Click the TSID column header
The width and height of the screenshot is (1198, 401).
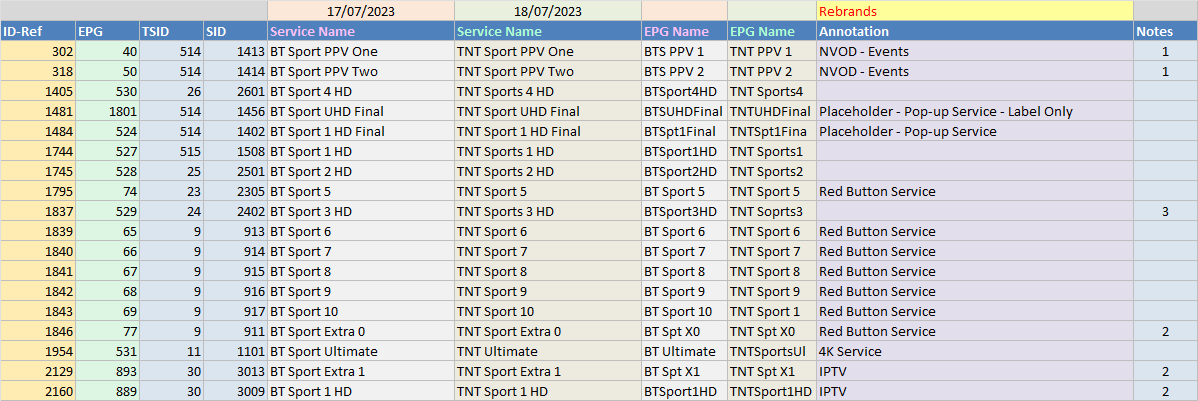(170, 31)
